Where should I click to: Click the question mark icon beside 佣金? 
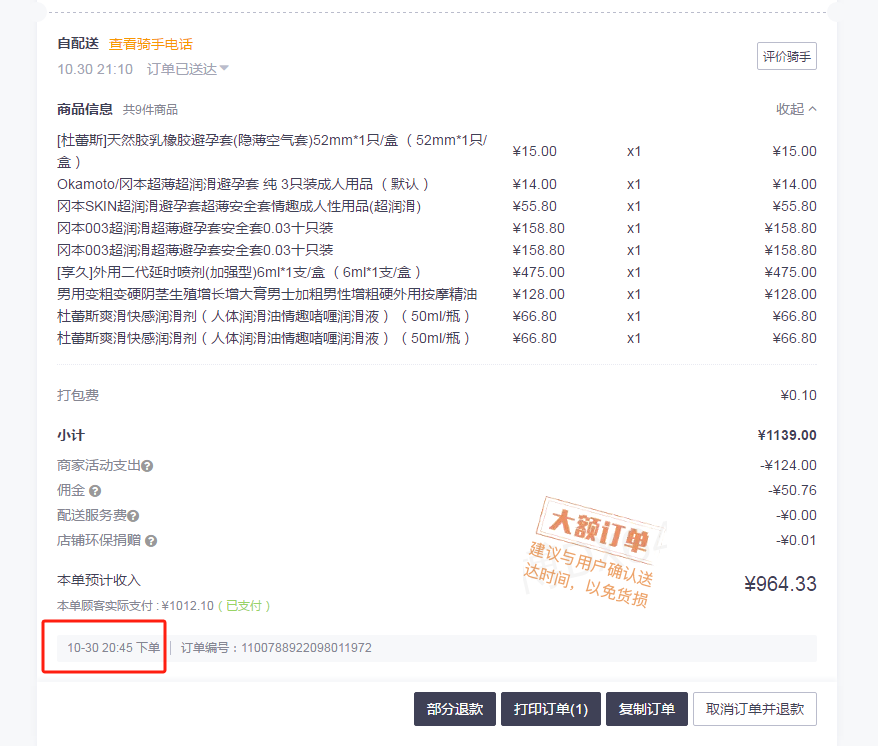95,491
